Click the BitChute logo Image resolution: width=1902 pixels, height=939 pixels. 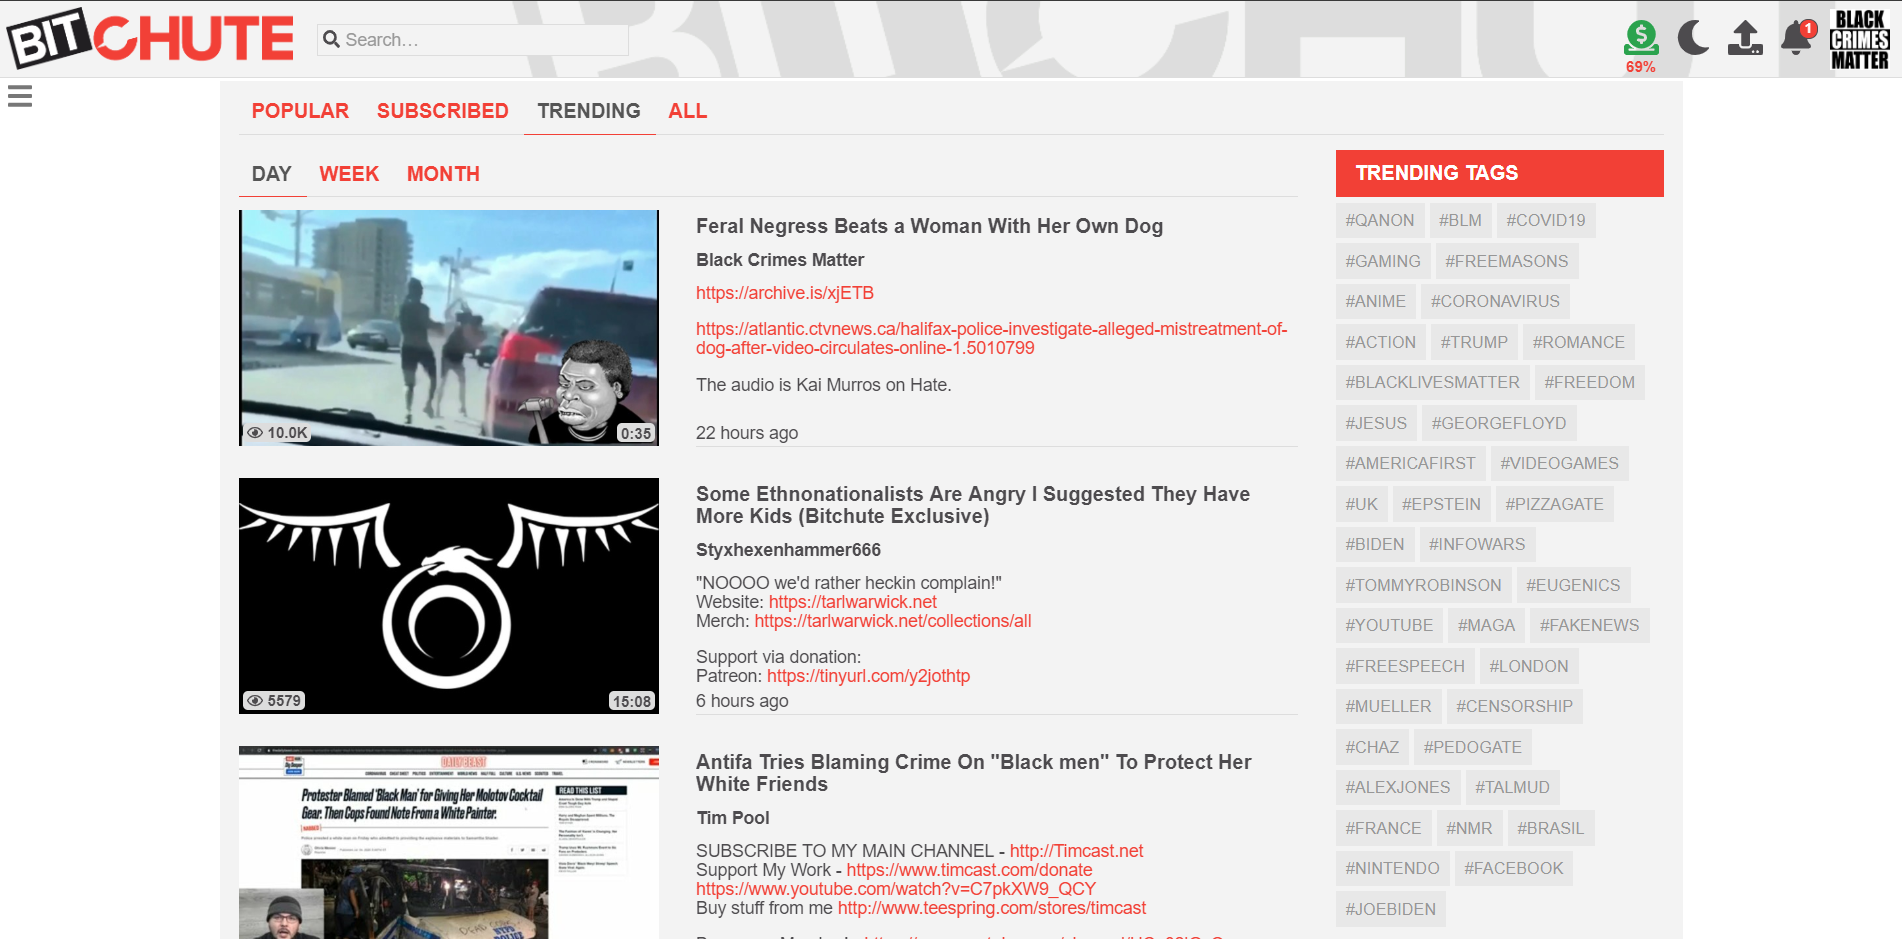click(151, 38)
